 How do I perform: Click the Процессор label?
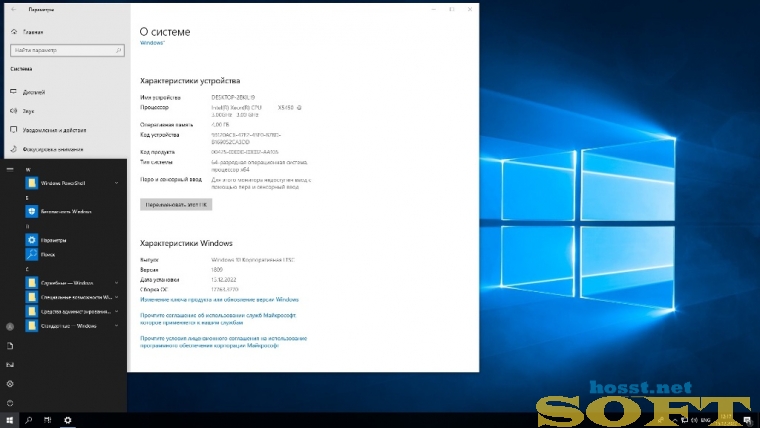(x=154, y=108)
